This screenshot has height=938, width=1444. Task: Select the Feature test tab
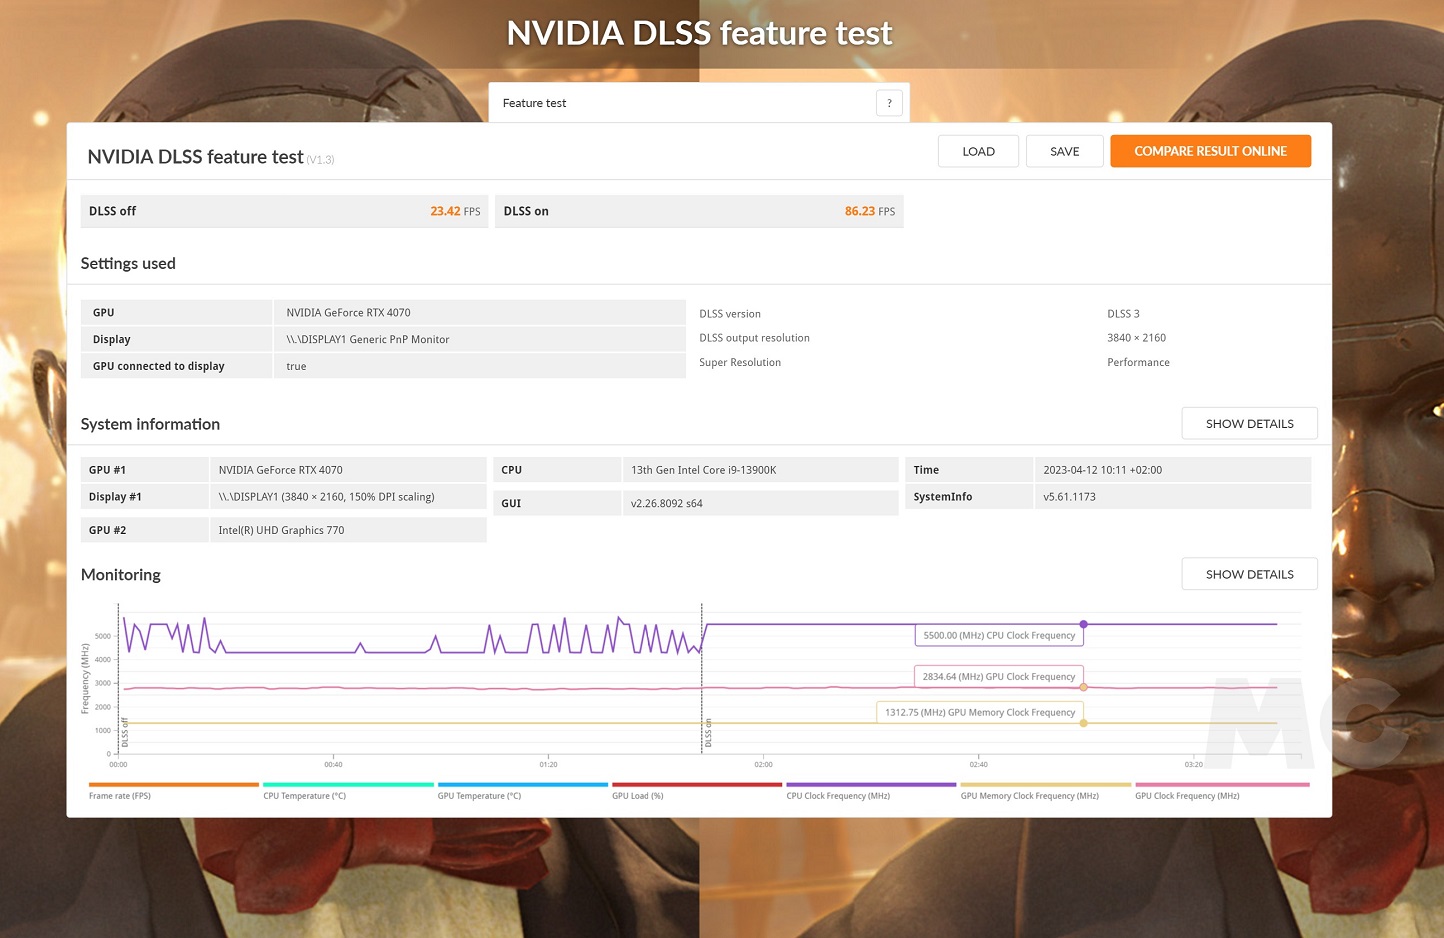535,103
